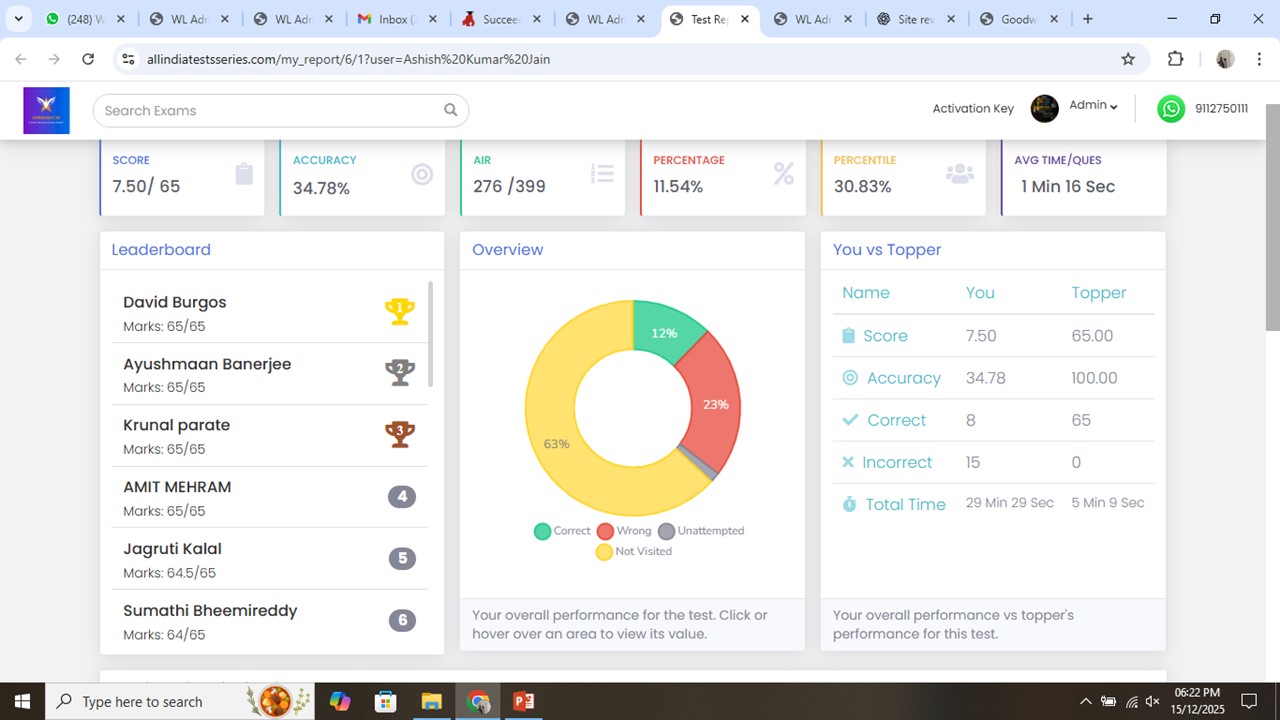1280x720 pixels.
Task: Click the green WhatsApp contact icon
Action: point(1170,109)
